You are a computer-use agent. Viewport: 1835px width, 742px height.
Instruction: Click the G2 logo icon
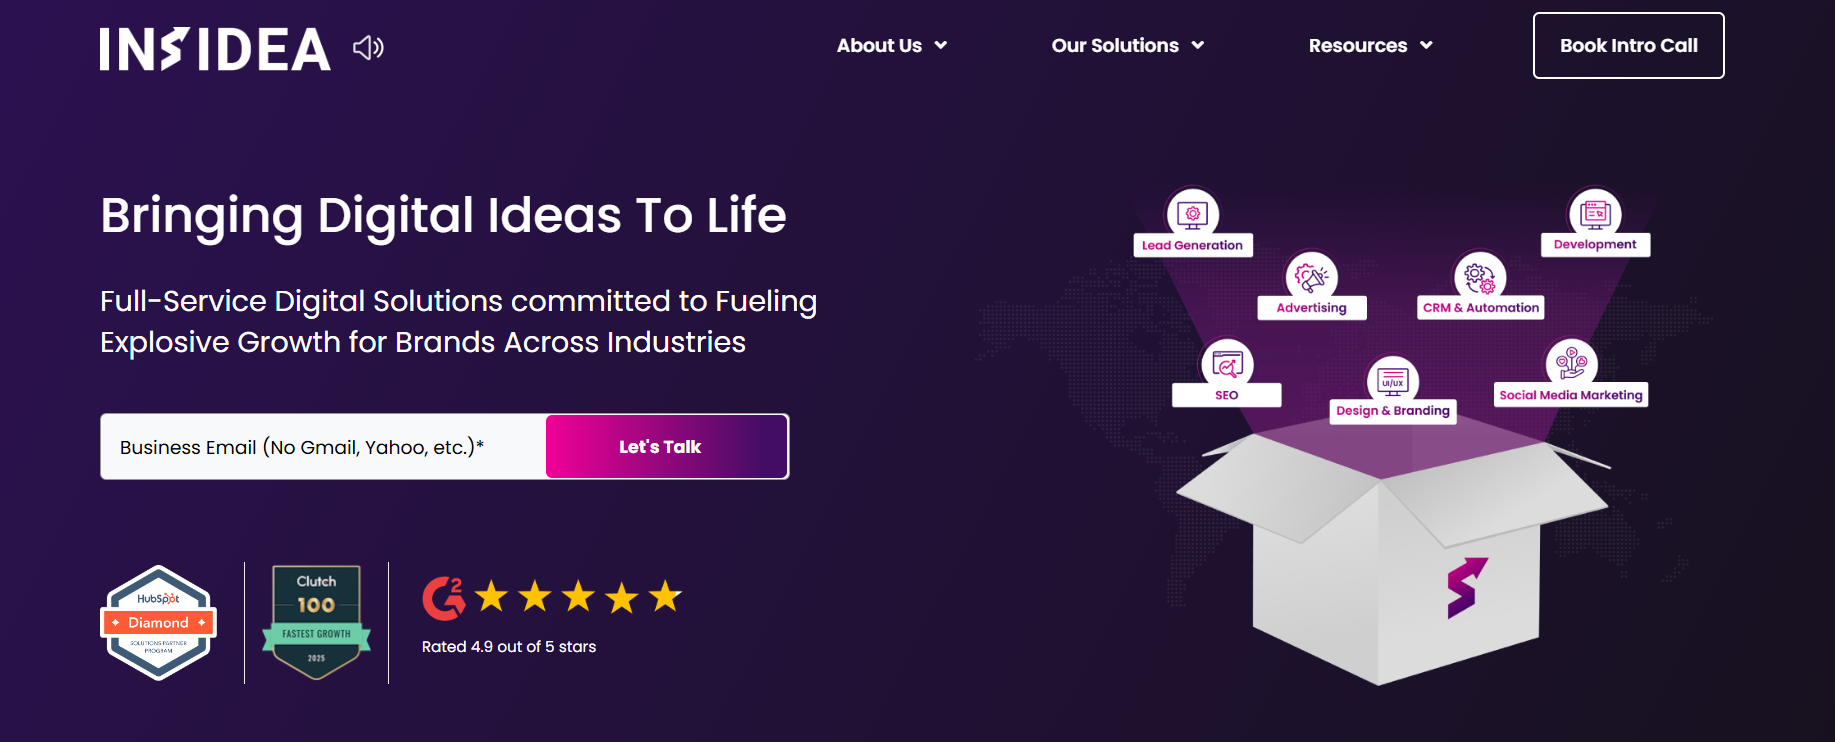[444, 598]
